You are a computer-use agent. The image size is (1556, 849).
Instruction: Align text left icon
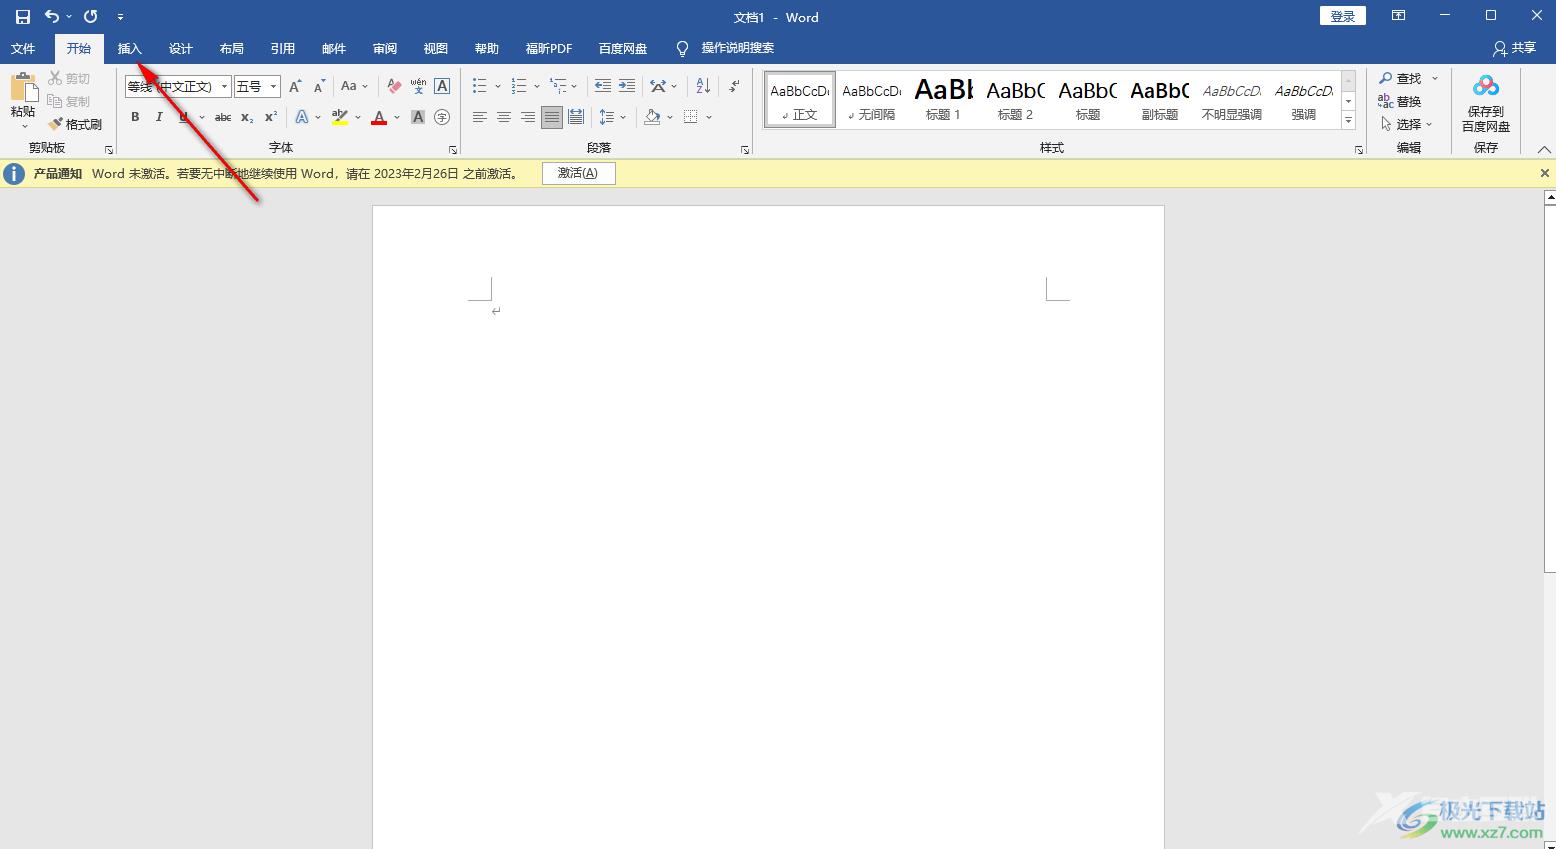point(480,117)
